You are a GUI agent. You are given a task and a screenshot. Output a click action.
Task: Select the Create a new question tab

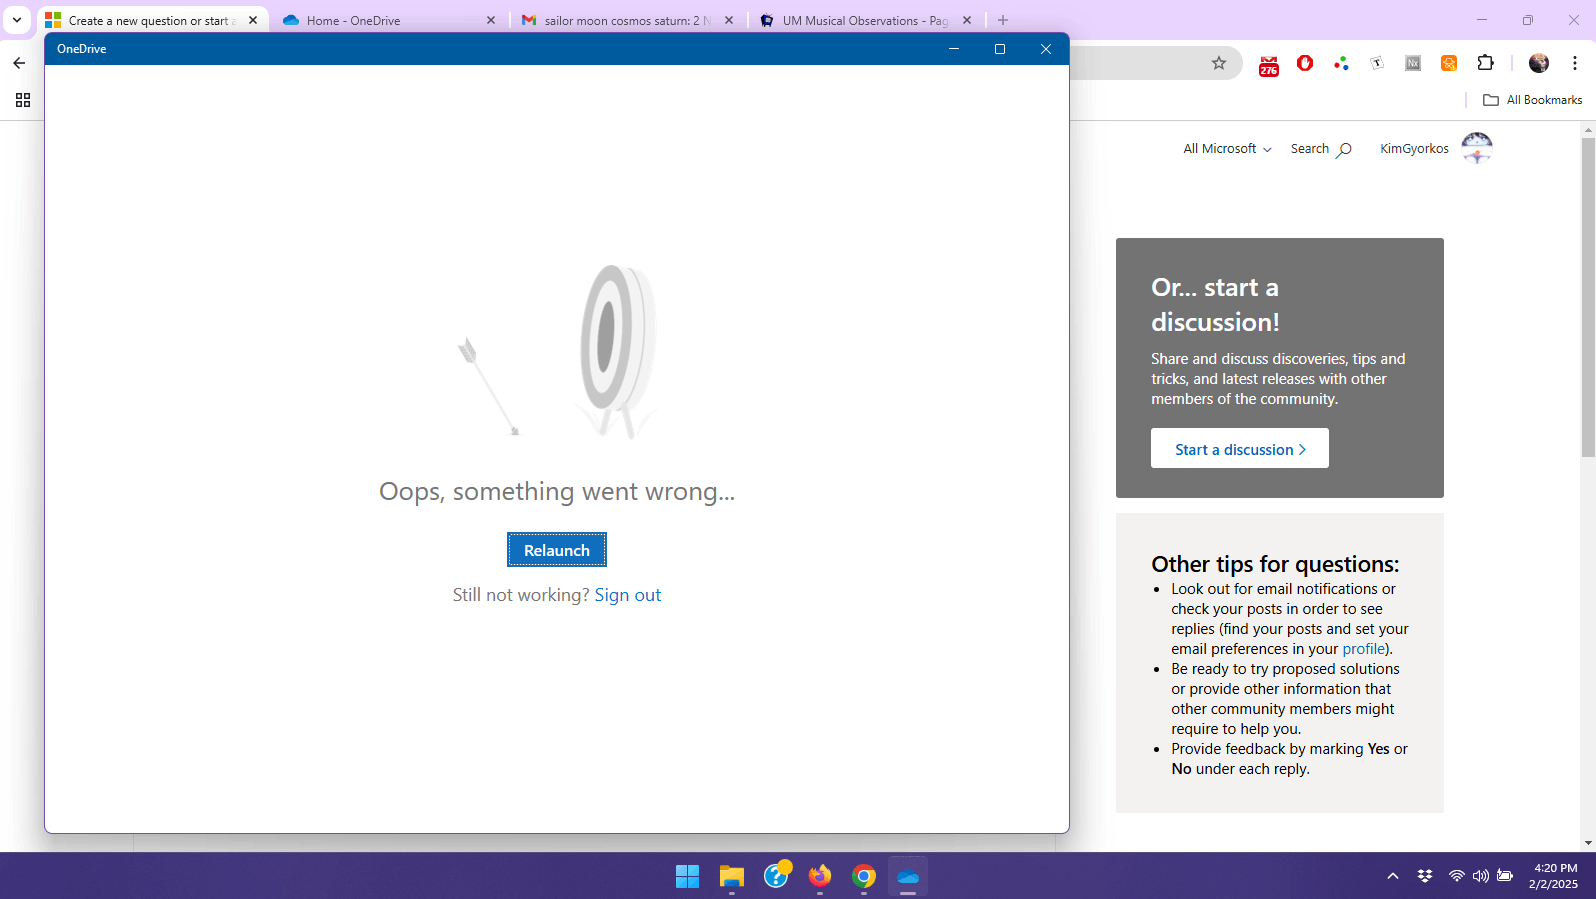[x=152, y=20]
